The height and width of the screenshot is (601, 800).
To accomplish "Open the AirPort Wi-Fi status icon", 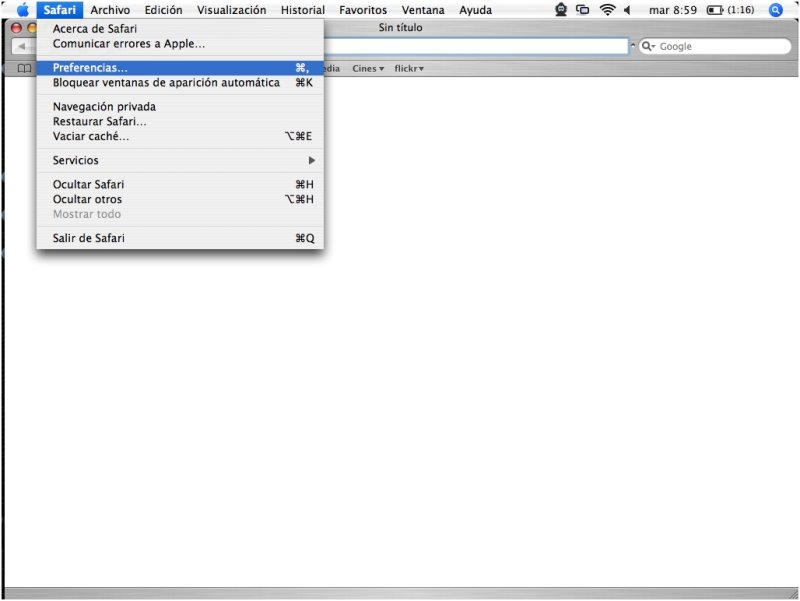I will (x=607, y=10).
